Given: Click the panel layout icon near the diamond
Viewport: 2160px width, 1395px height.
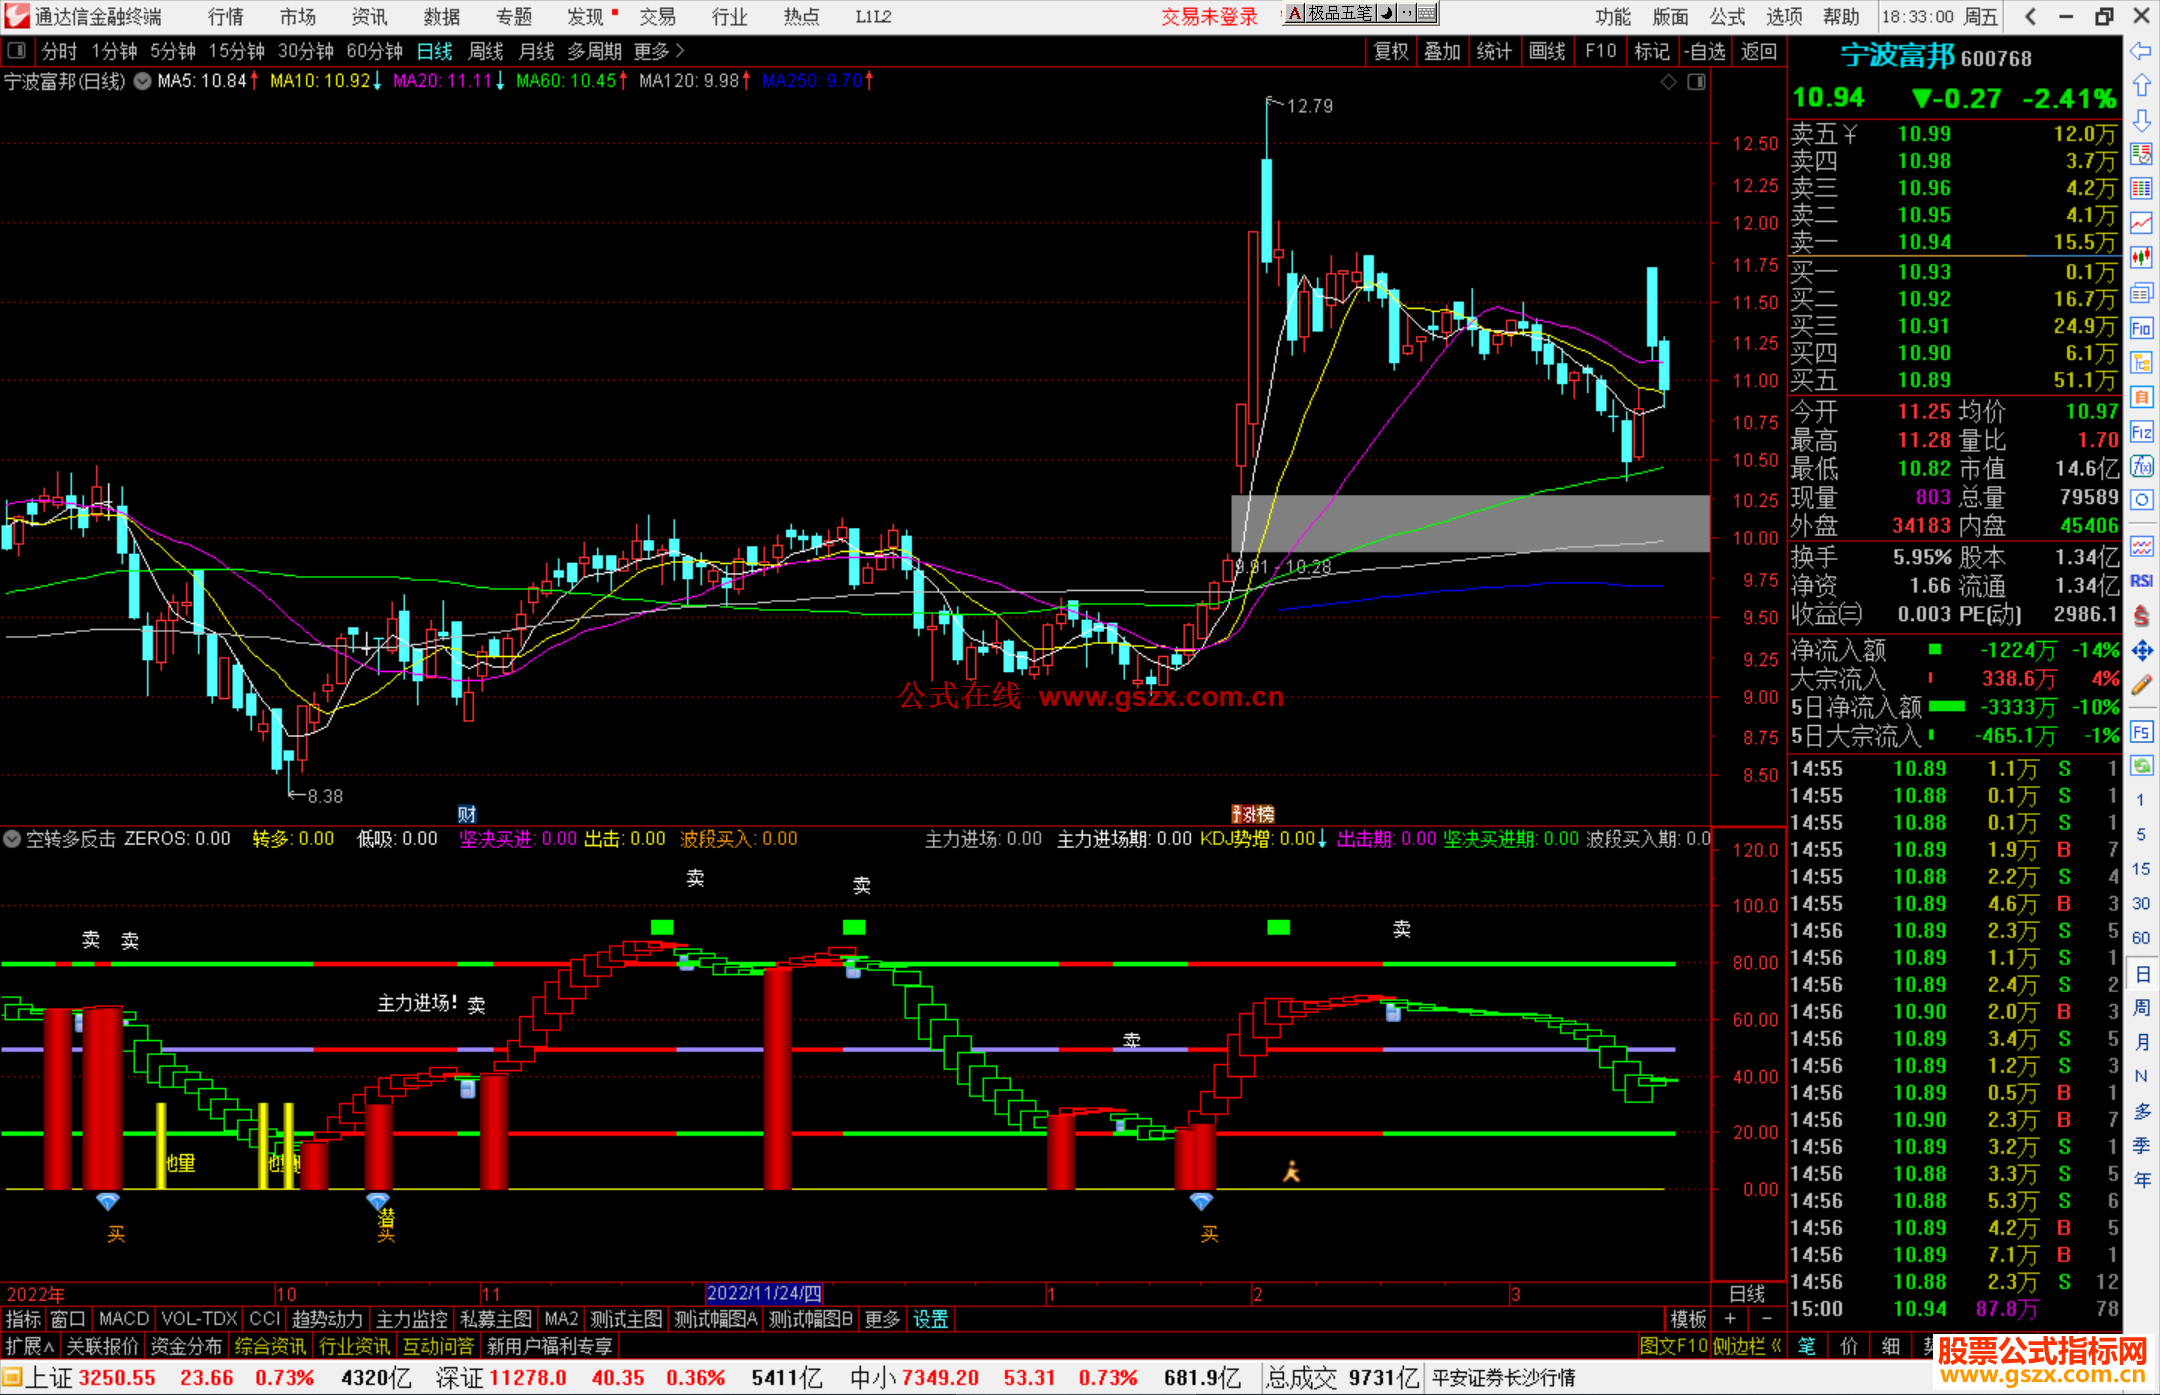Looking at the screenshot, I should (1697, 82).
